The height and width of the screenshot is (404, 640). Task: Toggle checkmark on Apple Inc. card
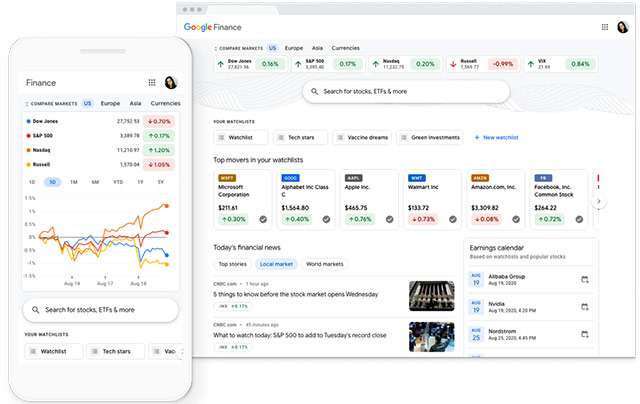[x=389, y=220]
